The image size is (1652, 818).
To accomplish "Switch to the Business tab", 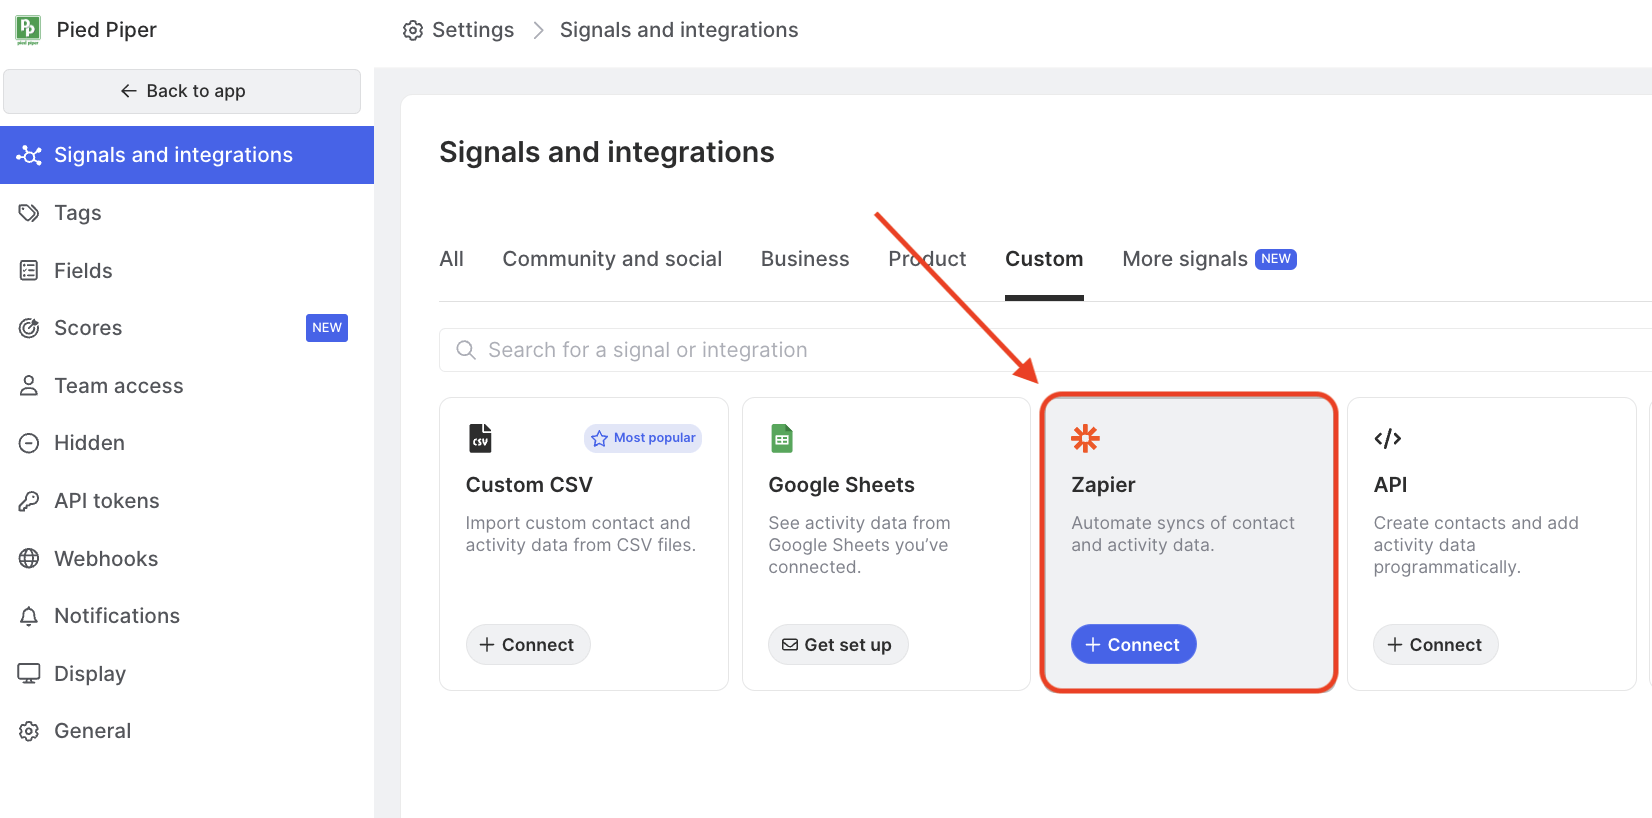I will pos(805,259).
